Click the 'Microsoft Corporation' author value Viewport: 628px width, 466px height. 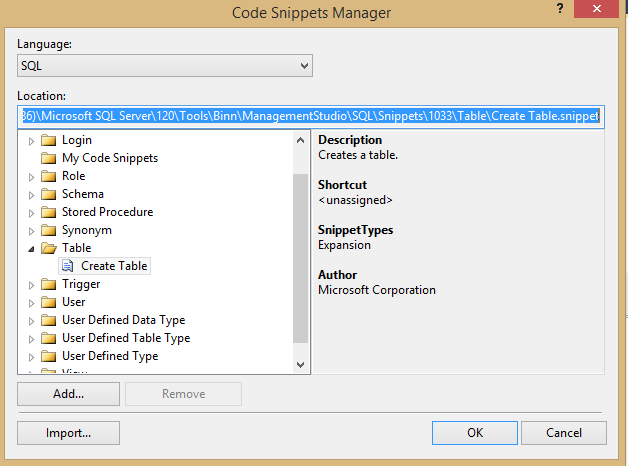pos(377,290)
